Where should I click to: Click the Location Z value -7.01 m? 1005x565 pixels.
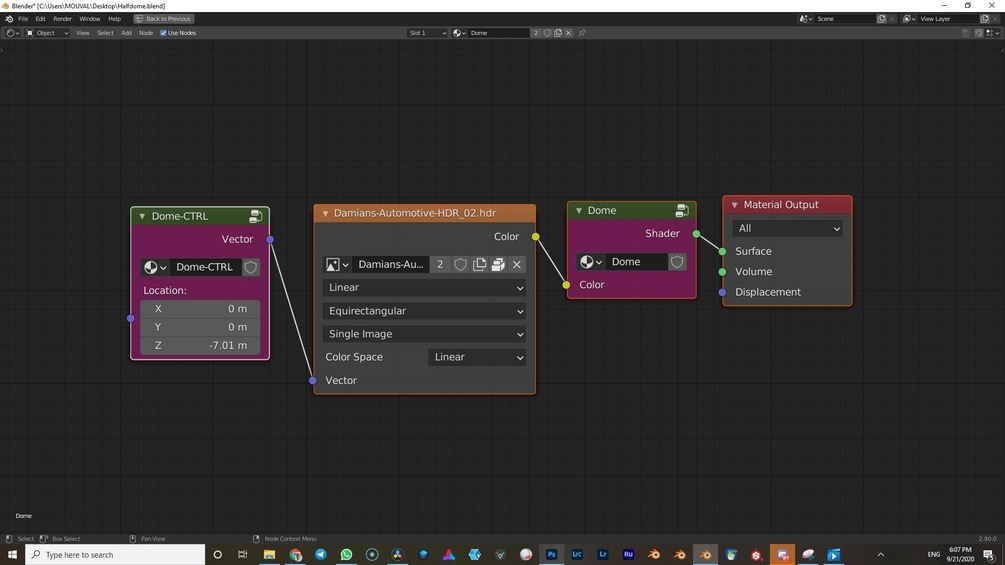[x=200, y=345]
